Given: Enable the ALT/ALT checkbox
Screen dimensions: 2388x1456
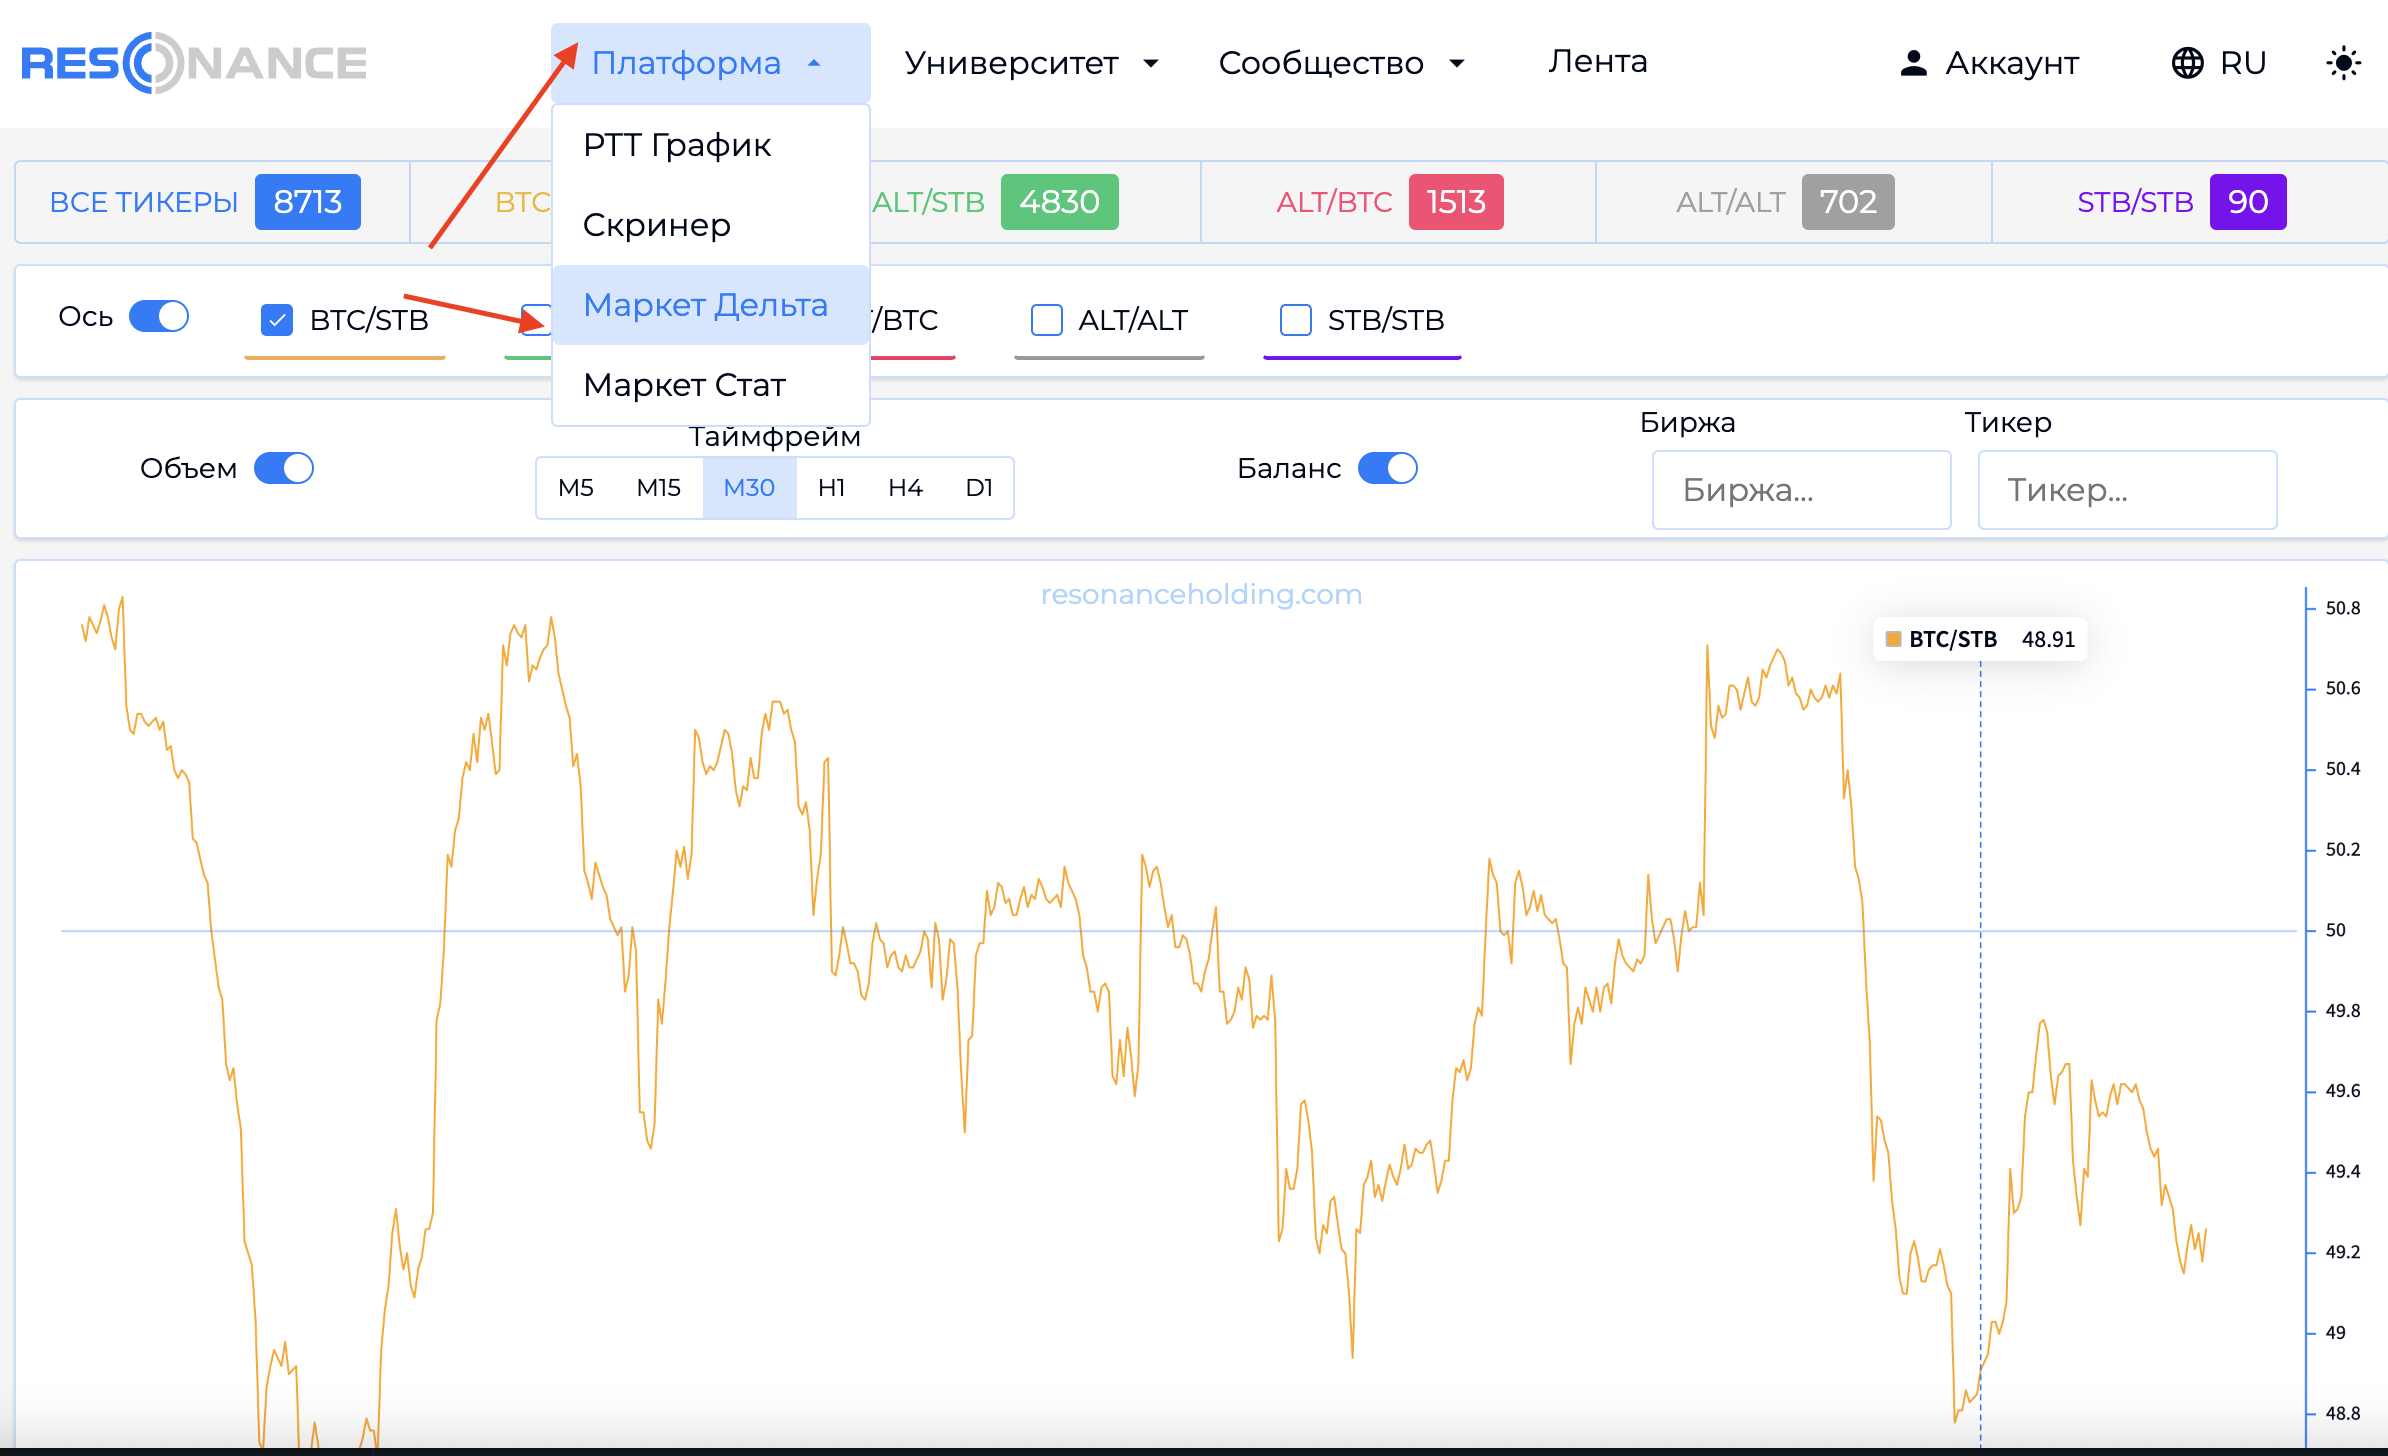Looking at the screenshot, I should click(1046, 320).
